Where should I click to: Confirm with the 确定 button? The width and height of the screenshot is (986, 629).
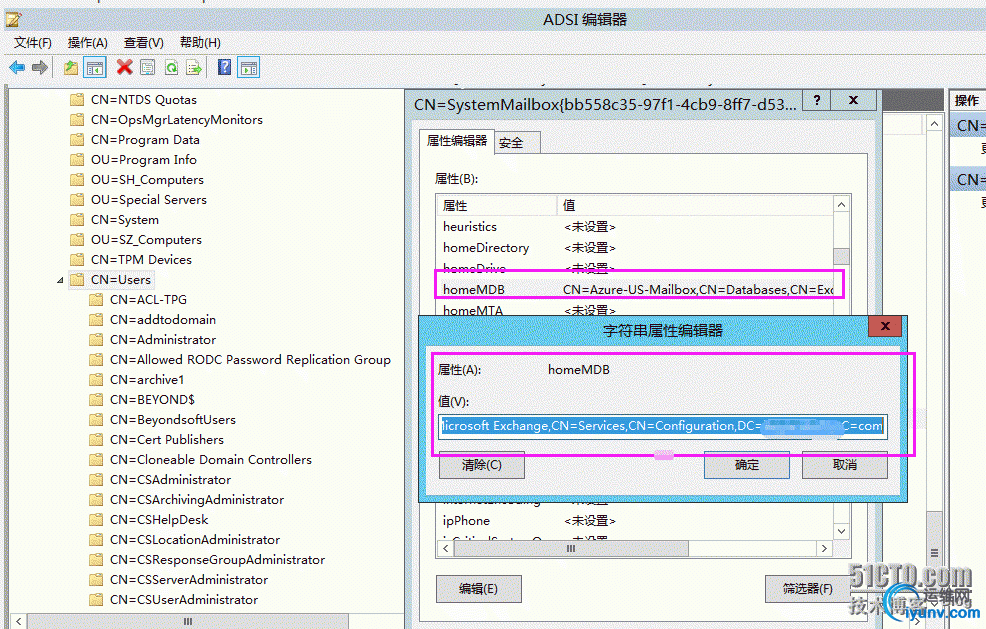point(746,465)
